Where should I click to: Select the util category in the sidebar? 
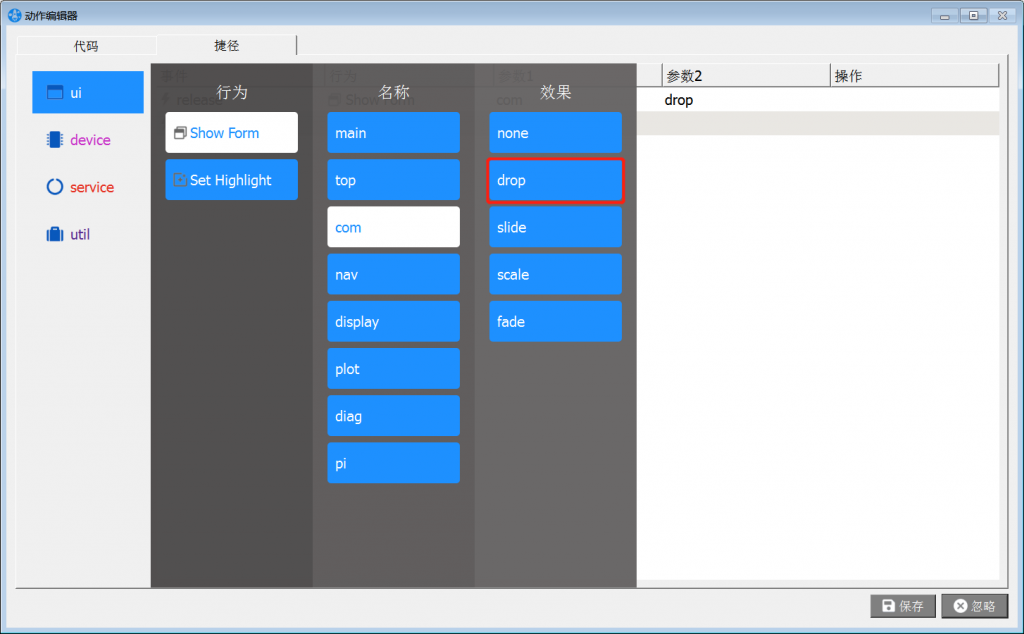(x=88, y=234)
